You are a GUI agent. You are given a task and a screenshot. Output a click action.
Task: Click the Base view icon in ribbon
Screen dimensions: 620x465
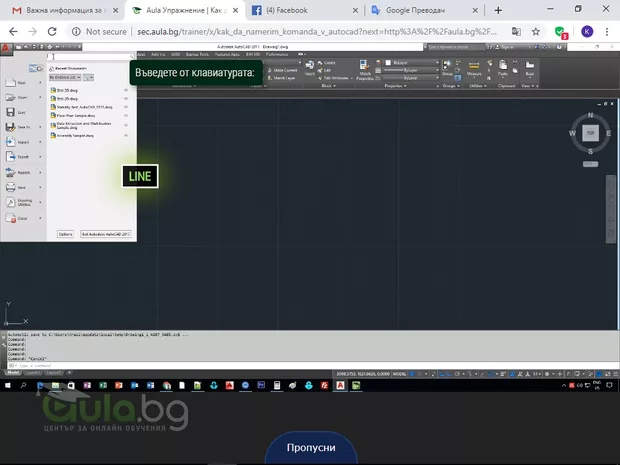(x=529, y=65)
